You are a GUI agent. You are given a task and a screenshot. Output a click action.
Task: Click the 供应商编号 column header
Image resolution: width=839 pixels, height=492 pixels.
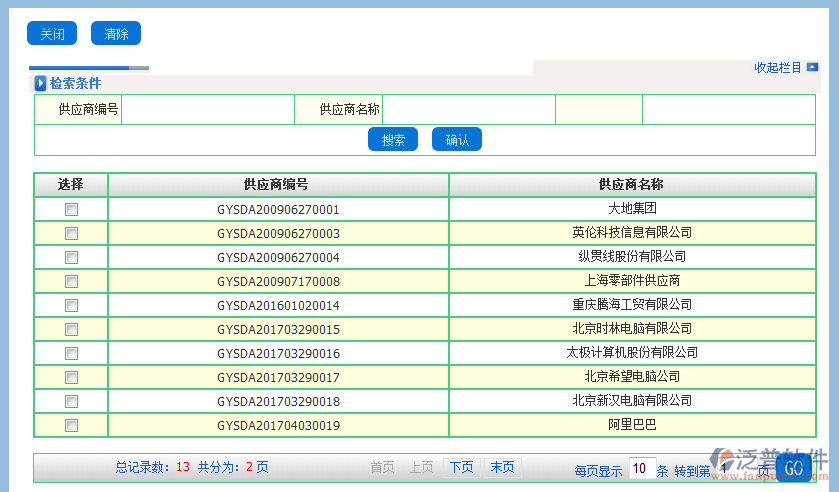tap(277, 185)
